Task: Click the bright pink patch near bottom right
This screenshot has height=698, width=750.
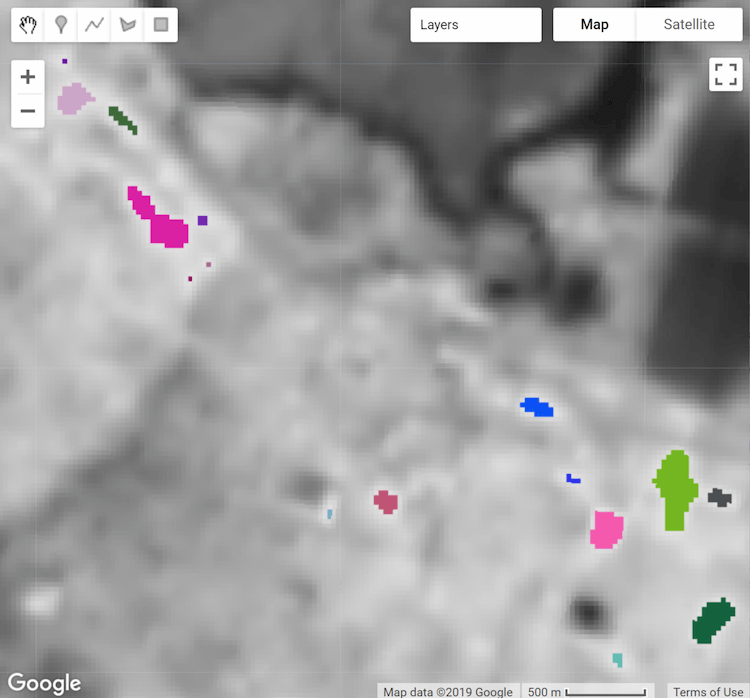Action: click(x=606, y=530)
